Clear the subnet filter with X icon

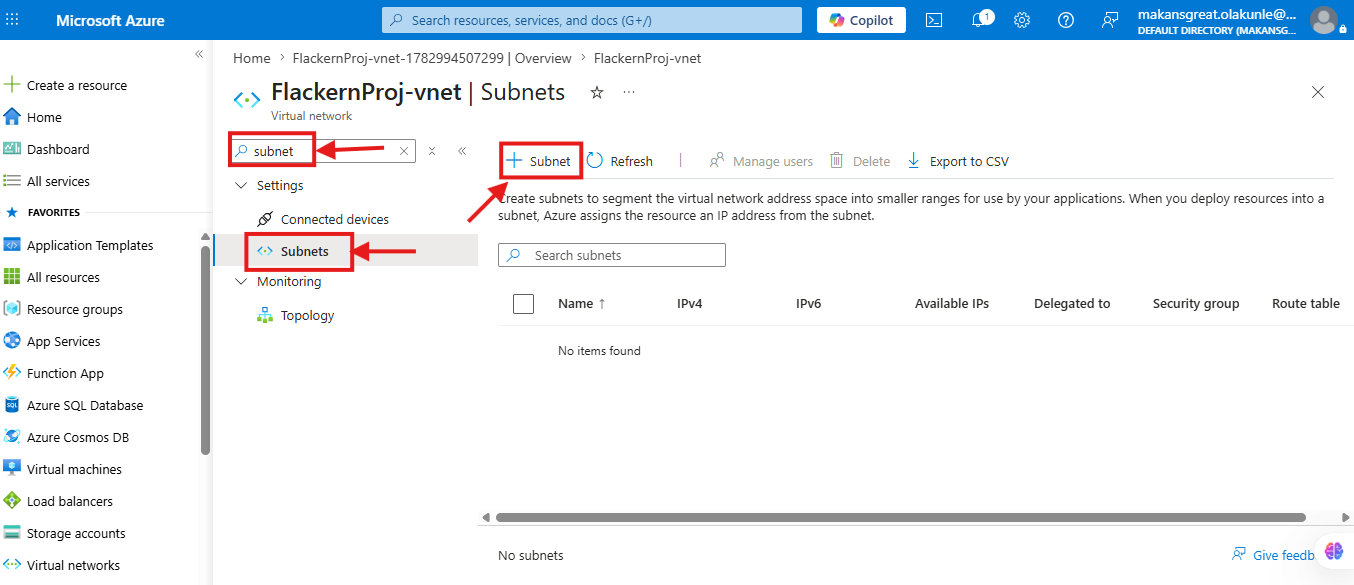pos(404,151)
